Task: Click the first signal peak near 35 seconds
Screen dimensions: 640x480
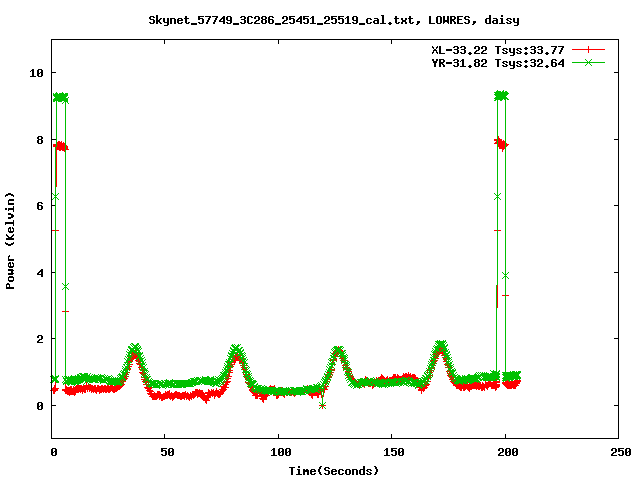Action: (135, 350)
